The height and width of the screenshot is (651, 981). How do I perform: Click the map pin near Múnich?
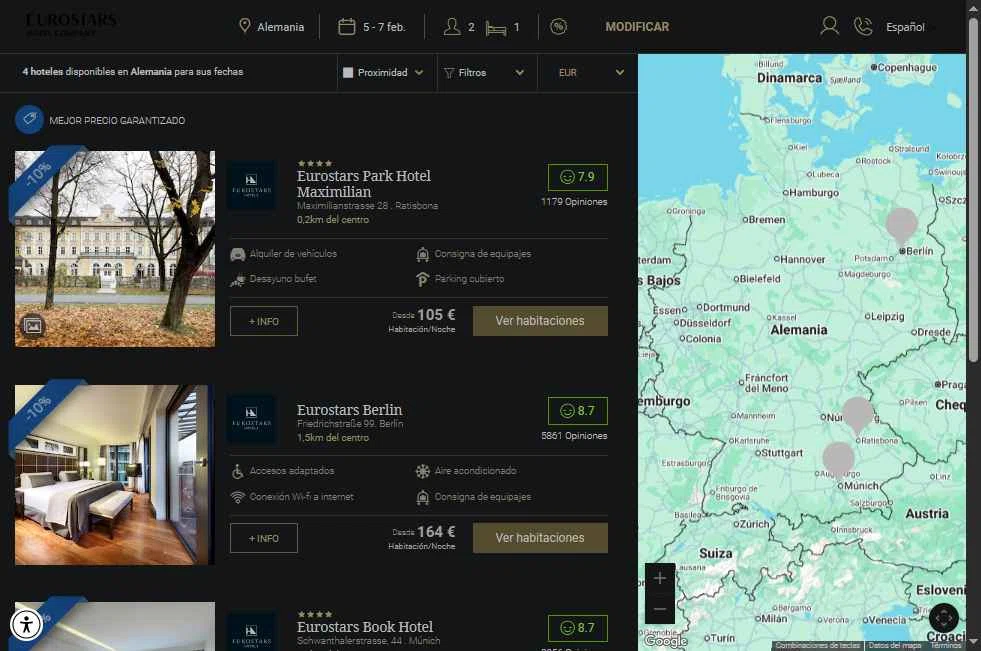pyautogui.click(x=838, y=460)
